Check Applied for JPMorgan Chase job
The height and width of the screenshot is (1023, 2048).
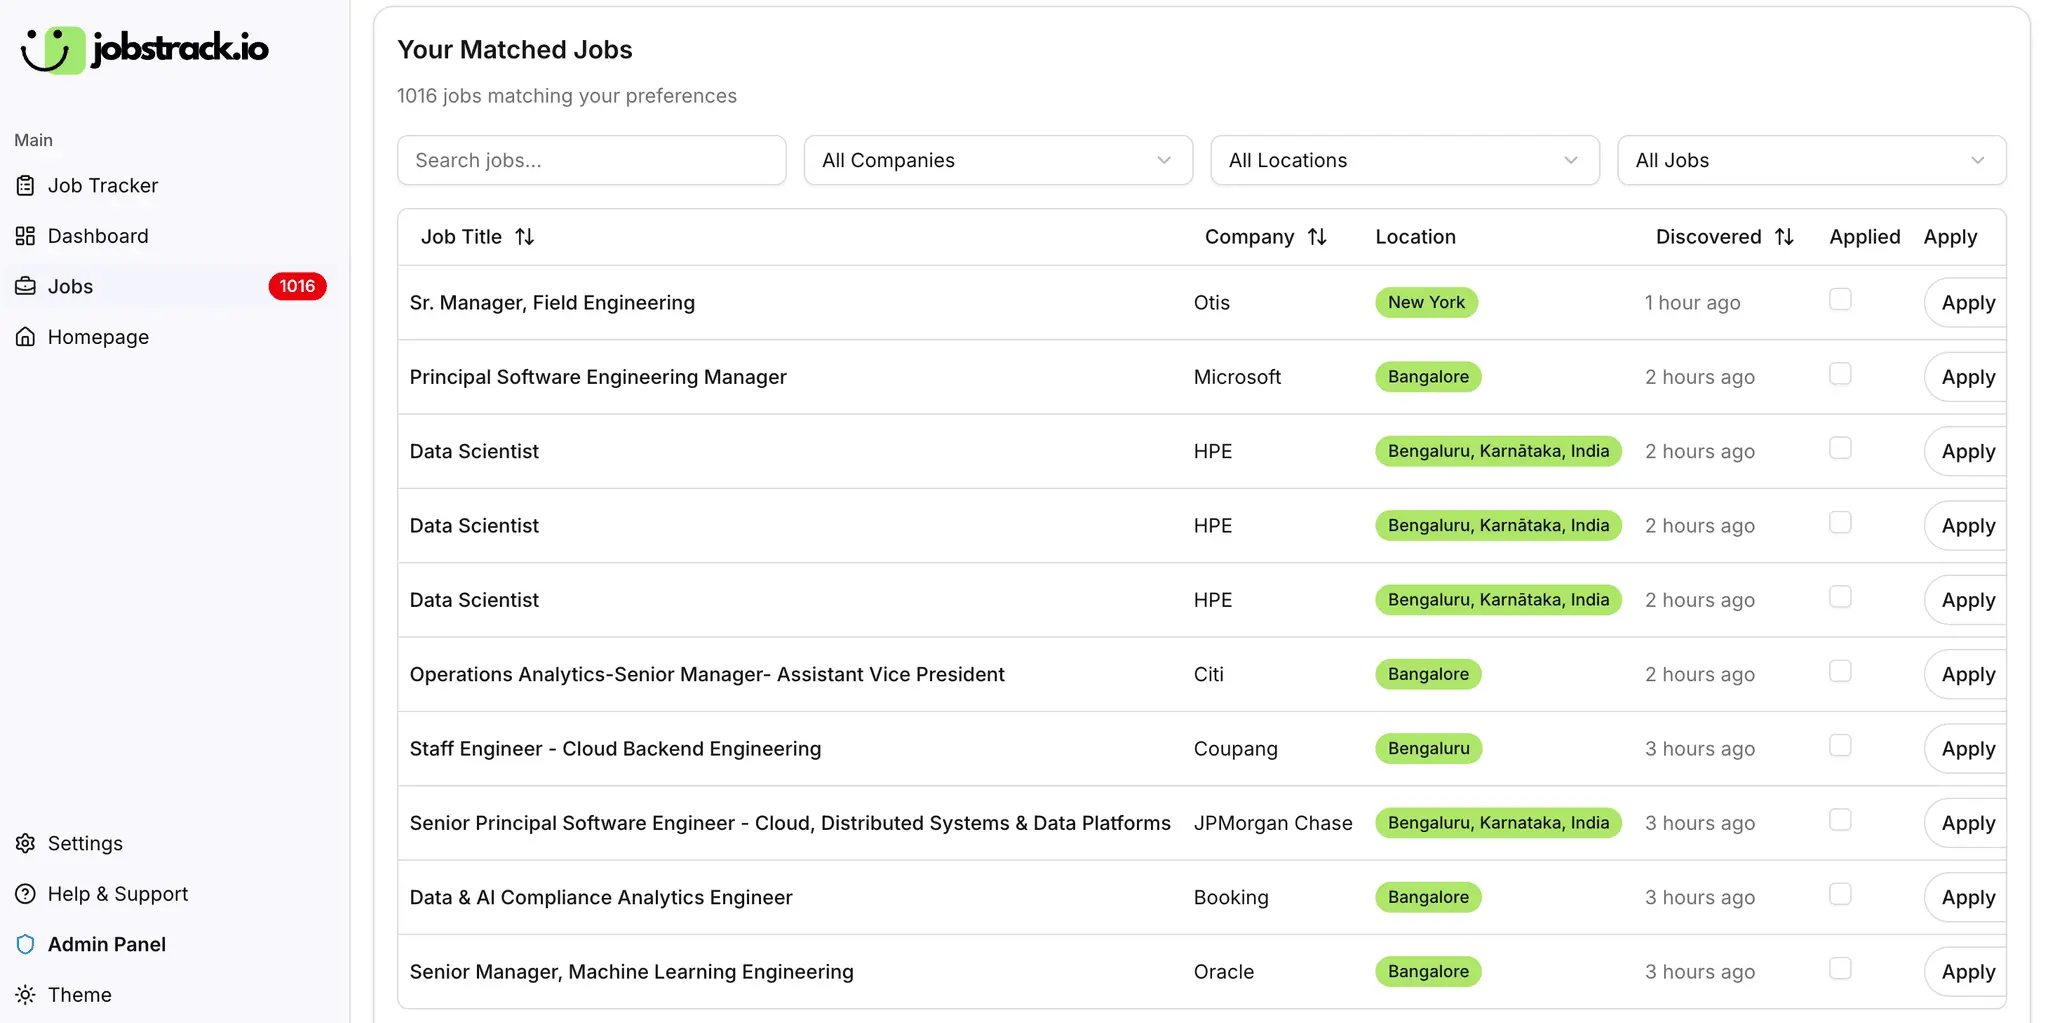coord(1840,820)
